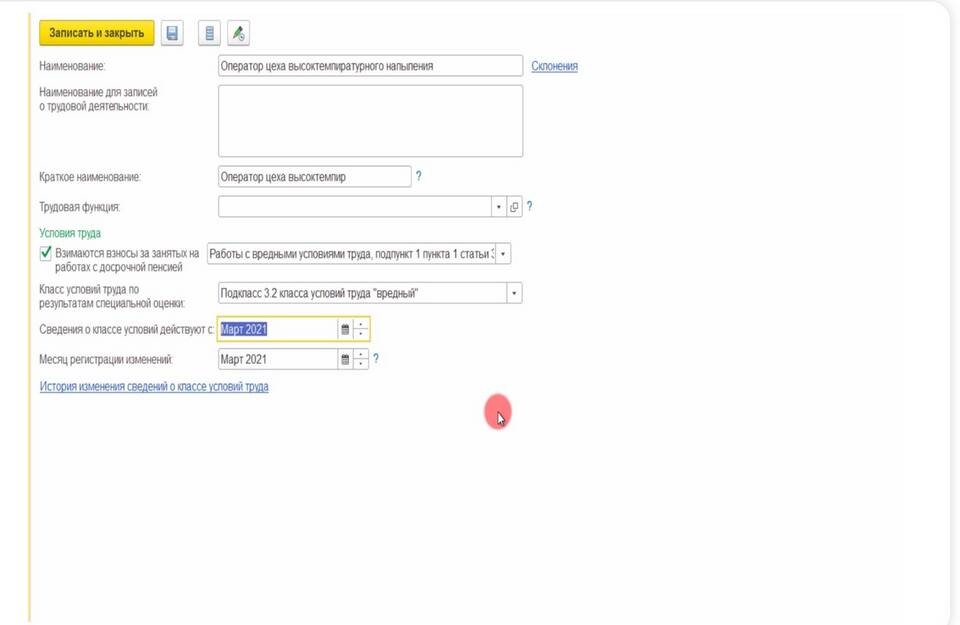Click help question mark next to Краткое наименование
The height and width of the screenshot is (625, 960).
418,176
